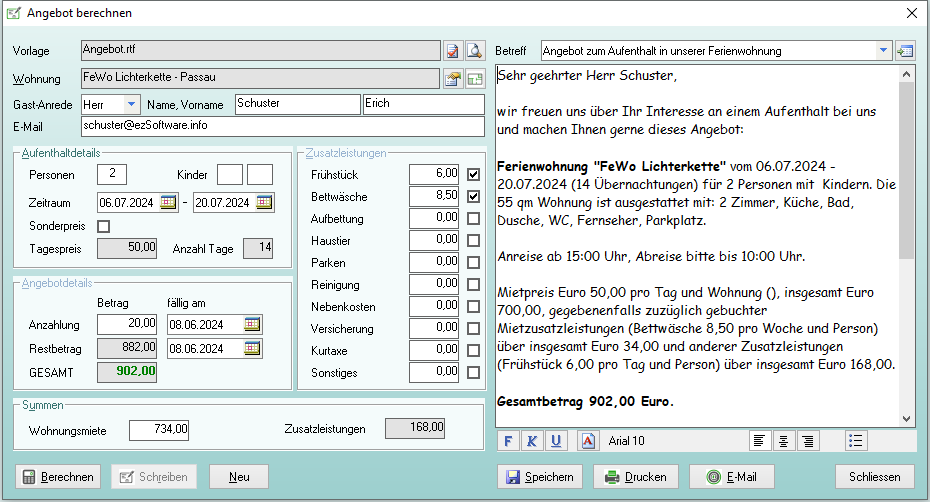Open the Gast-Anrede dropdown

(x=132, y=104)
